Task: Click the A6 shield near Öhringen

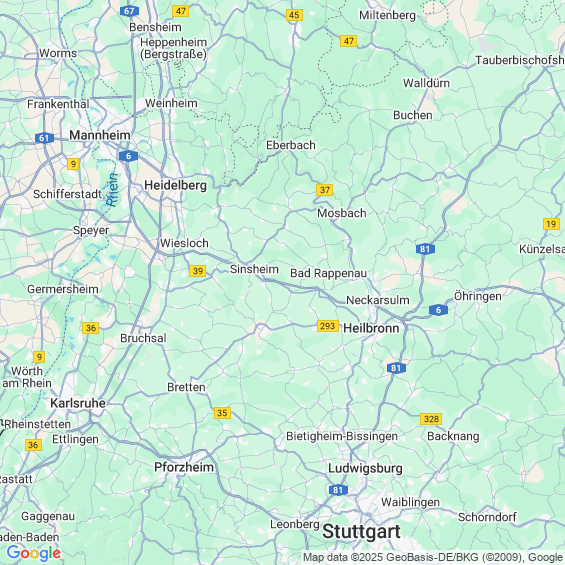Action: 438,310
